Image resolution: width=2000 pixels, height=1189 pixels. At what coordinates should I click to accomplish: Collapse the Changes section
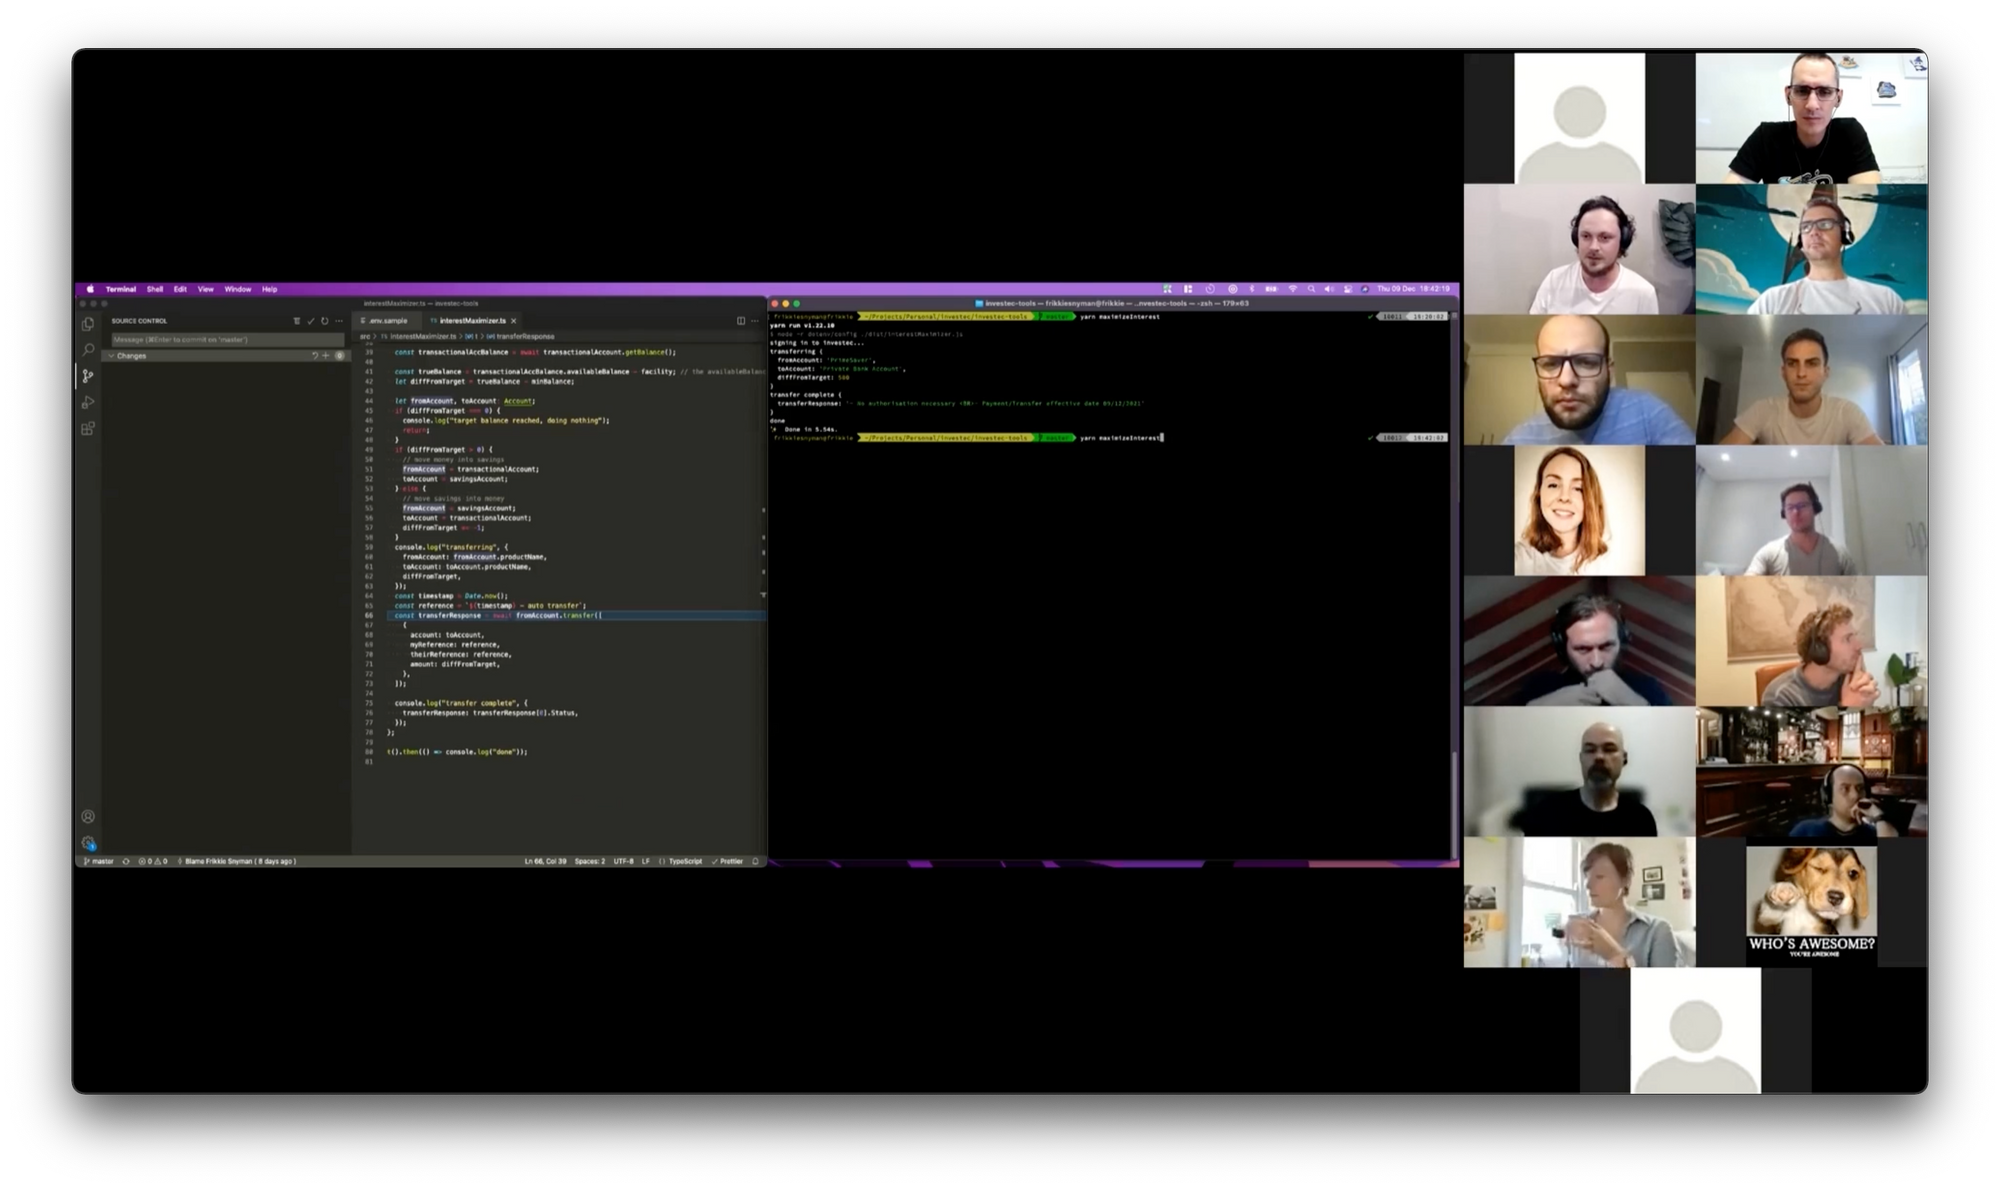tap(111, 356)
